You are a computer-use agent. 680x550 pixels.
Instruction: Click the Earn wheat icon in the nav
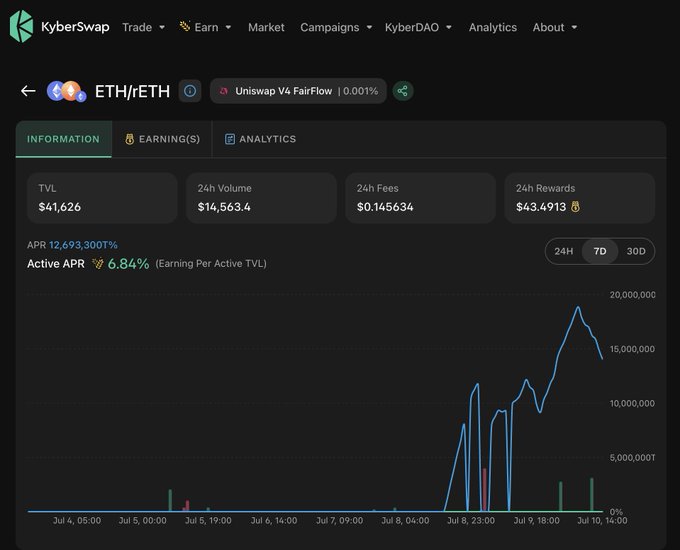184,26
